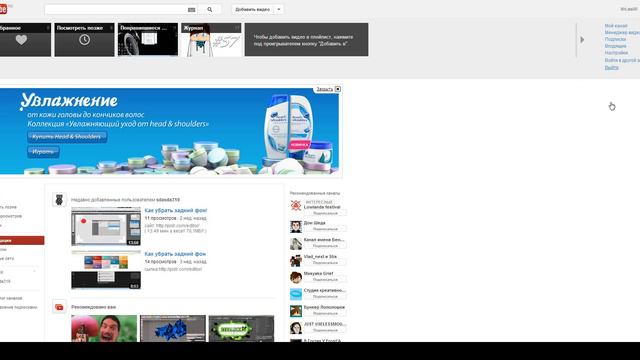Image resolution: width=640 pixels, height=360 pixels.
Task: Open the "Понравившиеся" playlist tile
Action: (x=148, y=40)
